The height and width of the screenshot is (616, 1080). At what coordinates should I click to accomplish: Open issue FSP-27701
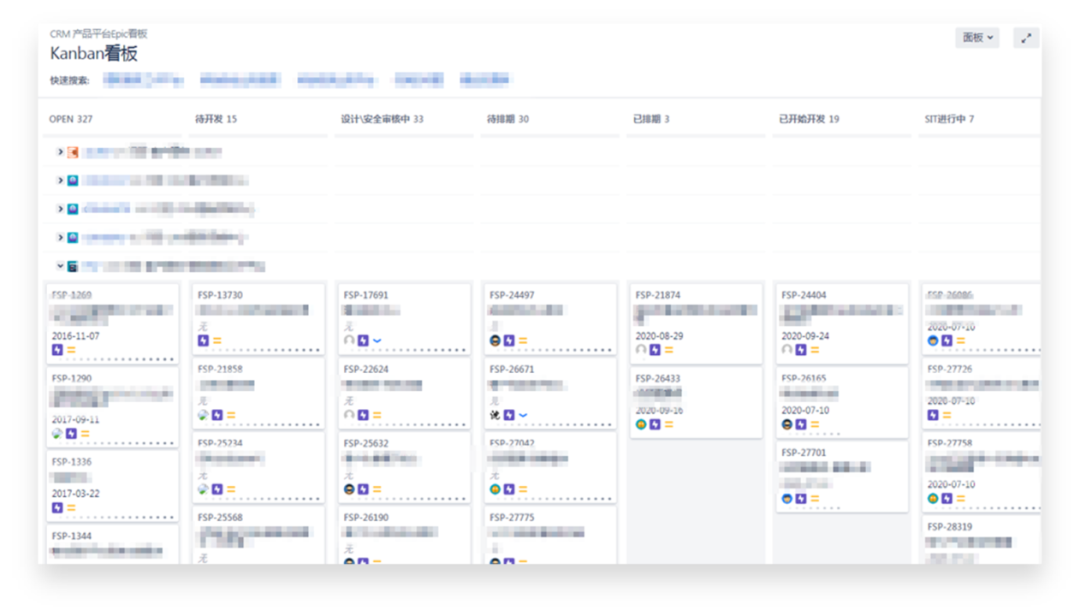[804, 453]
